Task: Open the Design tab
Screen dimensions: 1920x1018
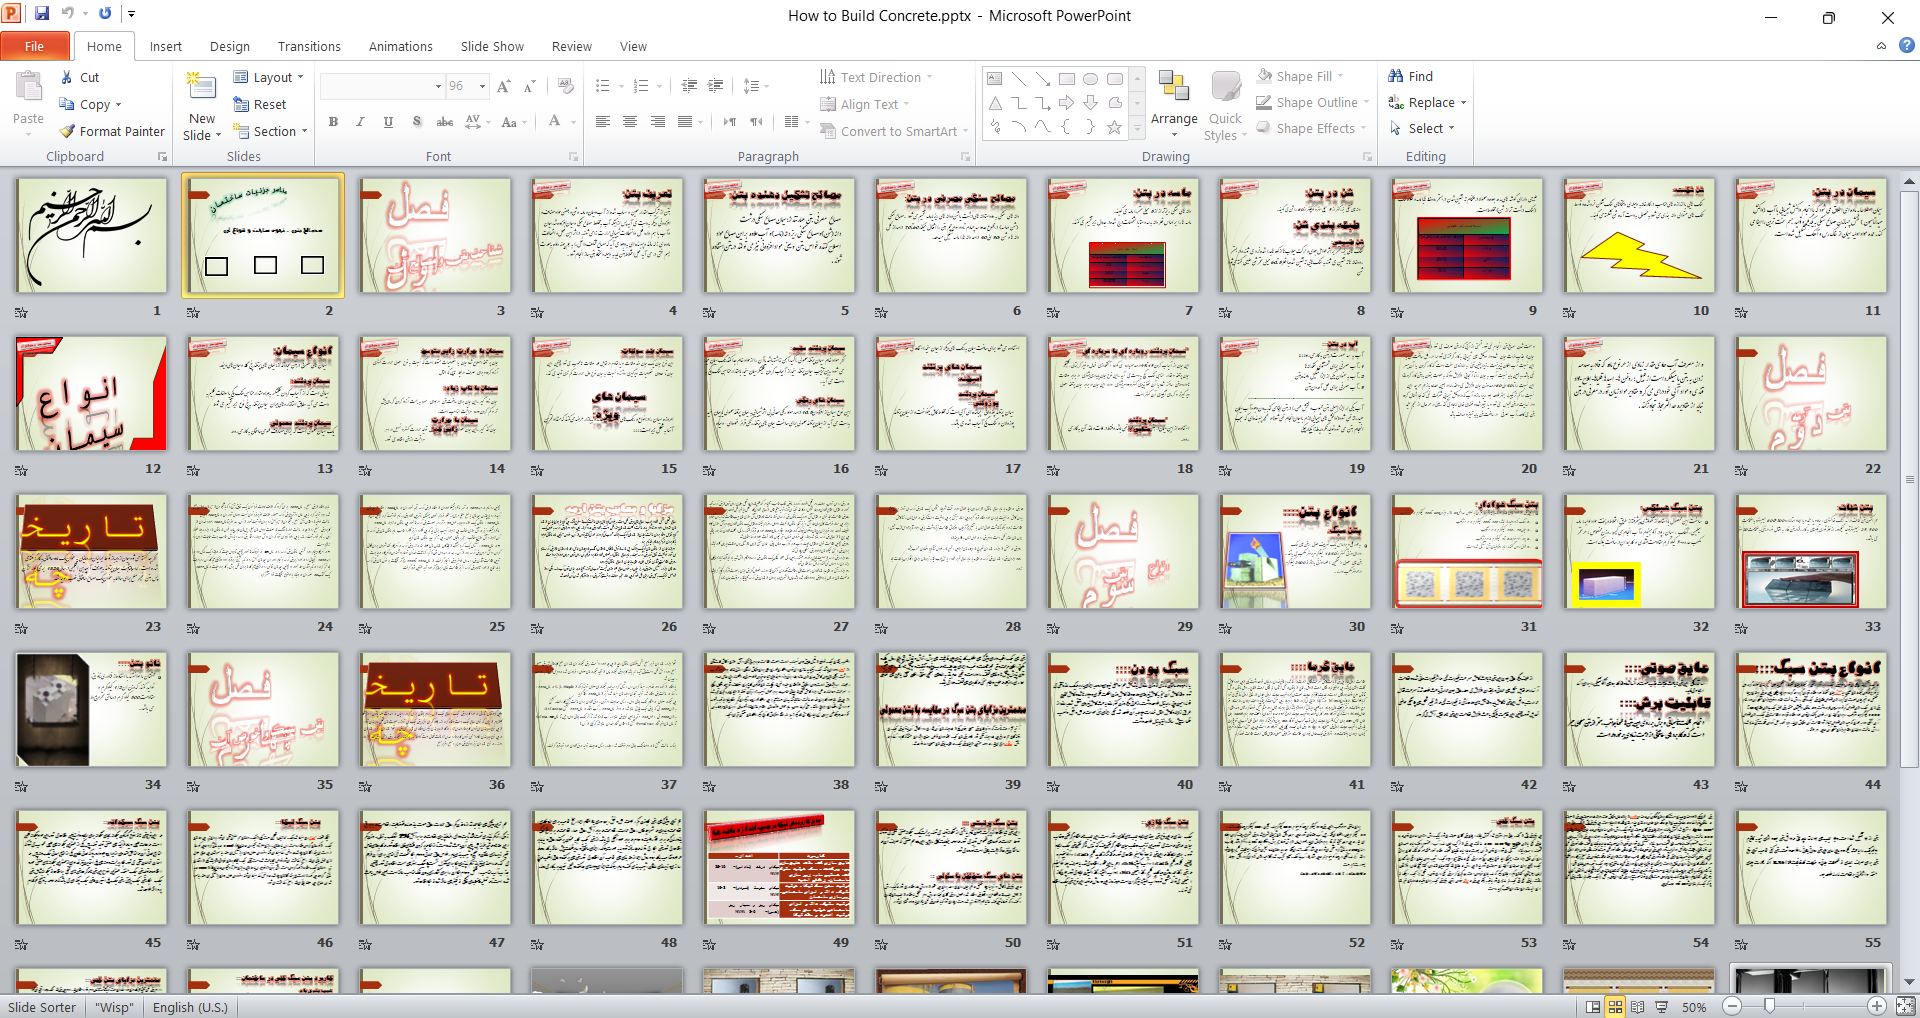Action: [x=230, y=46]
